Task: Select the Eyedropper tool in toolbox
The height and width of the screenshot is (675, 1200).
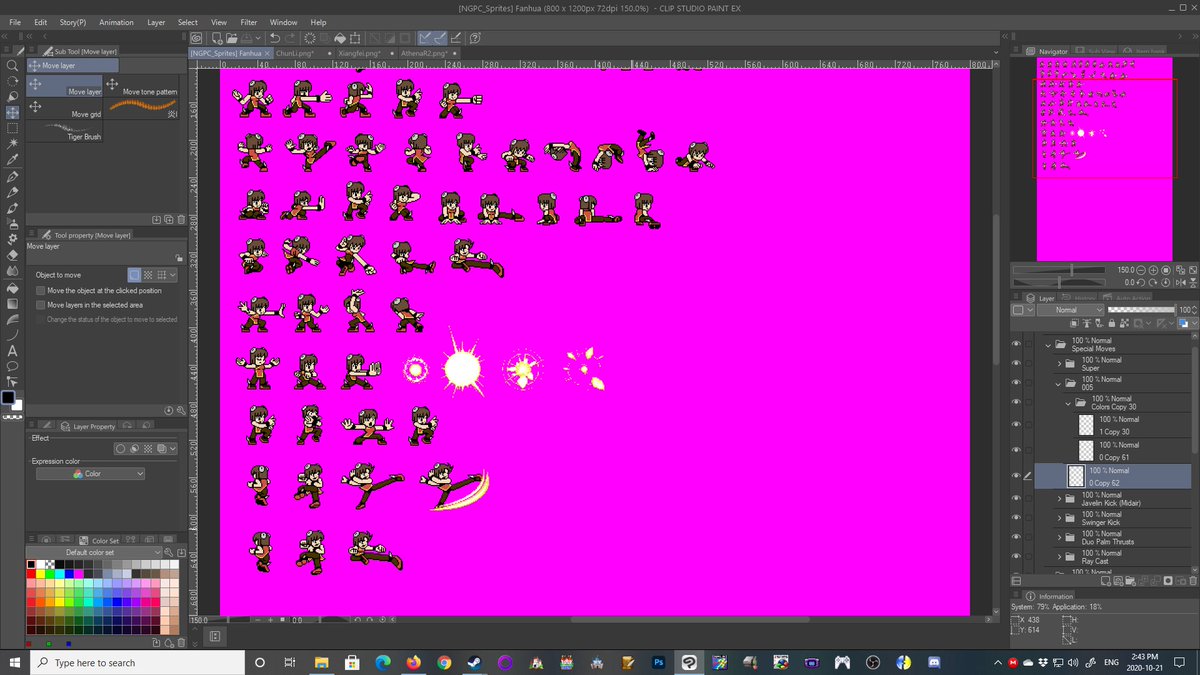Action: click(13, 160)
